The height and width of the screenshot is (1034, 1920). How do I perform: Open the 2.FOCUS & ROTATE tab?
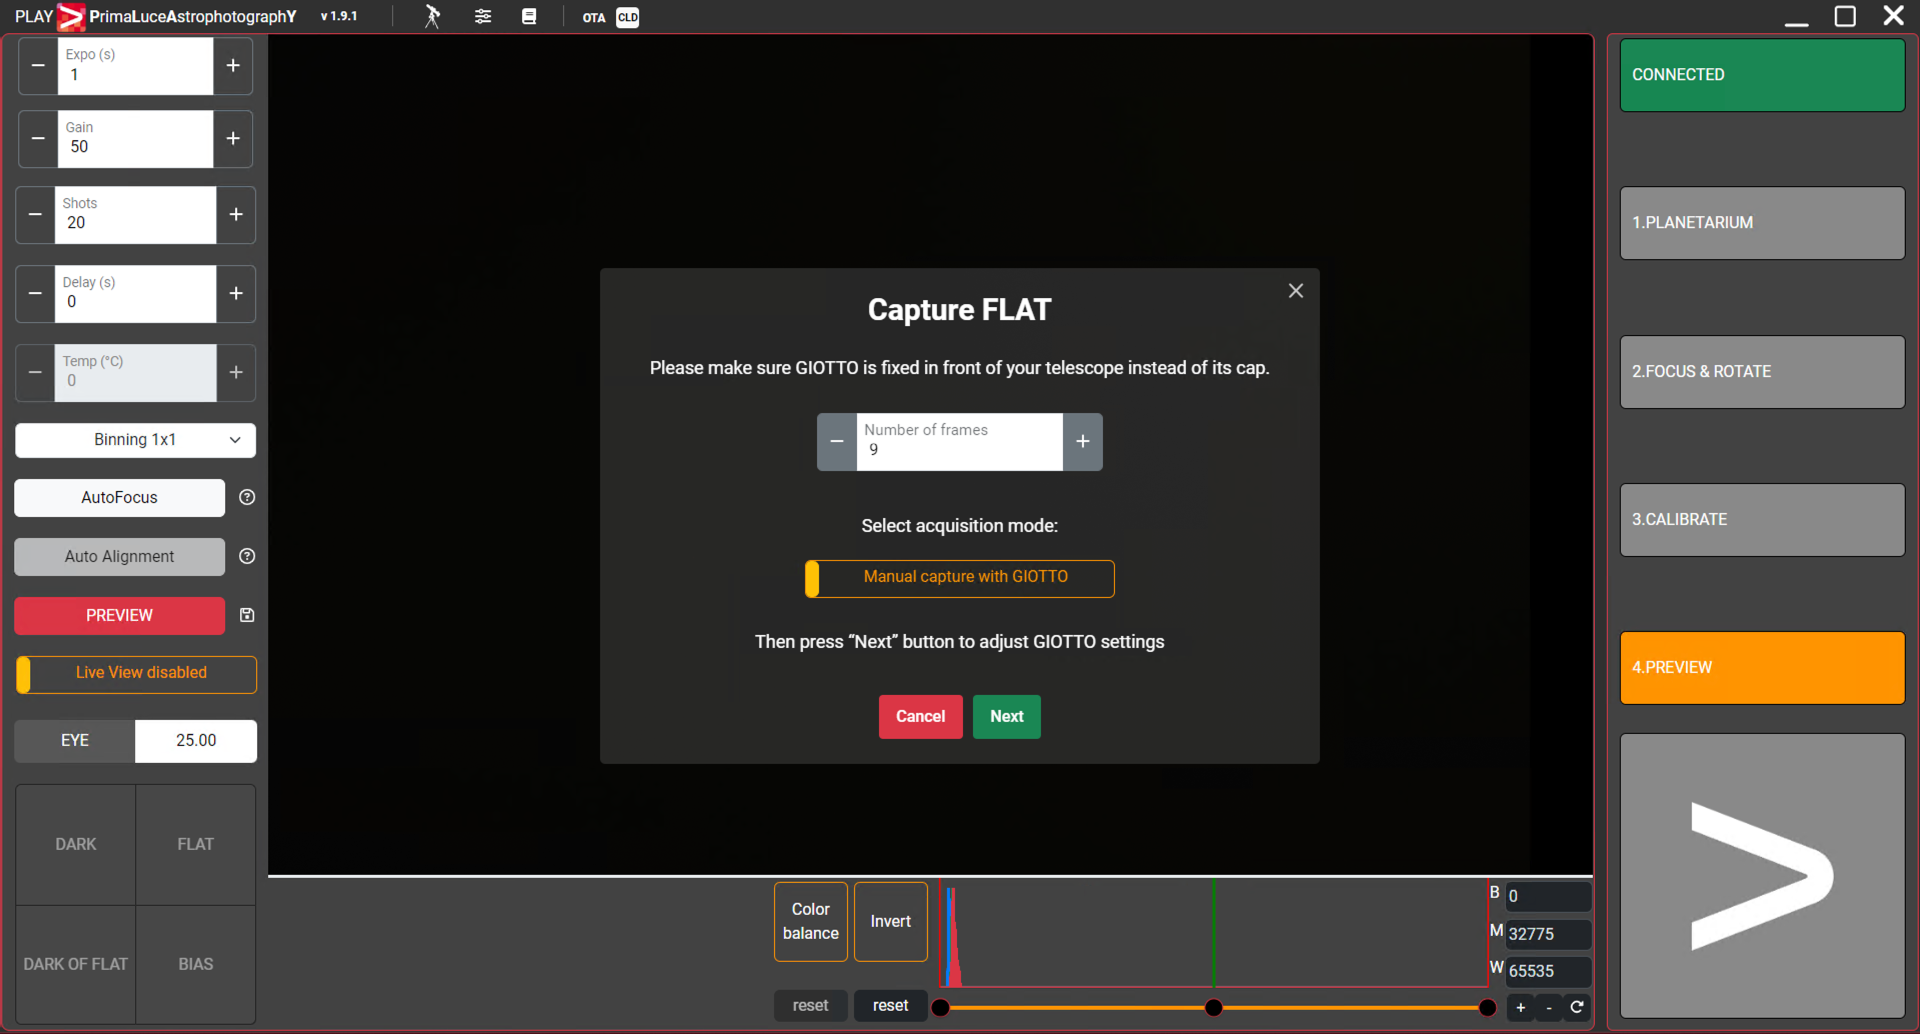point(1762,372)
